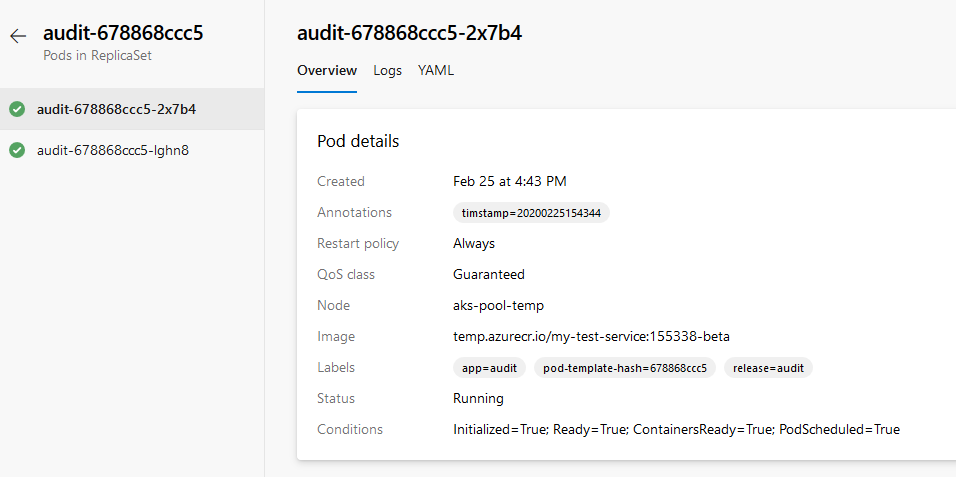Click green status icon for pod lghn8

click(x=17, y=151)
